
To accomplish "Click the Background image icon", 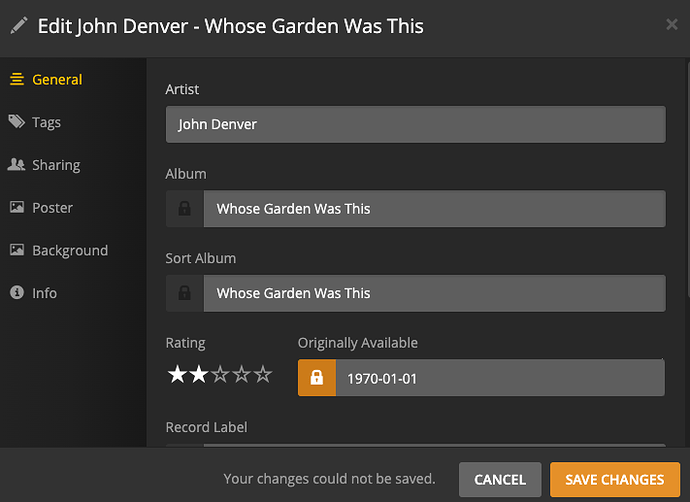I will click(x=16, y=251).
